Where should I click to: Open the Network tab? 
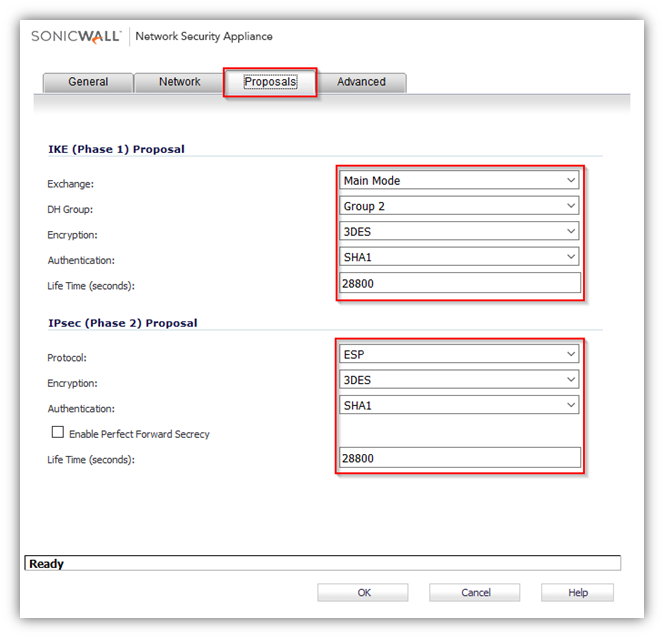coord(180,82)
